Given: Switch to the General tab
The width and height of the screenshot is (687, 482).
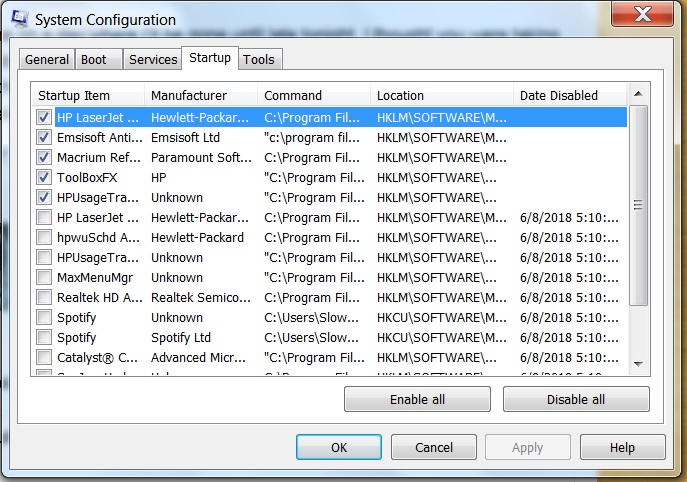Looking at the screenshot, I should pyautogui.click(x=47, y=59).
